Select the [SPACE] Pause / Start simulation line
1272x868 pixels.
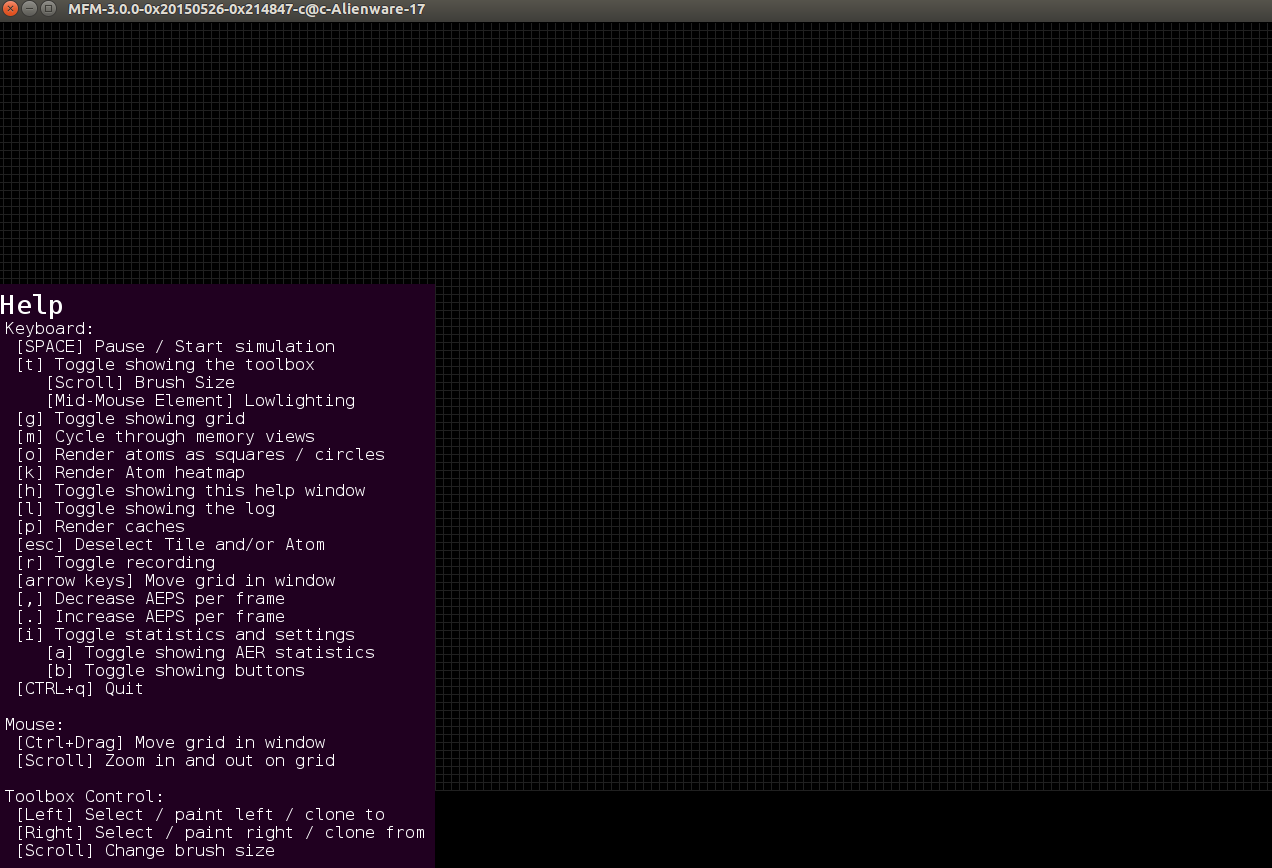click(x=175, y=347)
